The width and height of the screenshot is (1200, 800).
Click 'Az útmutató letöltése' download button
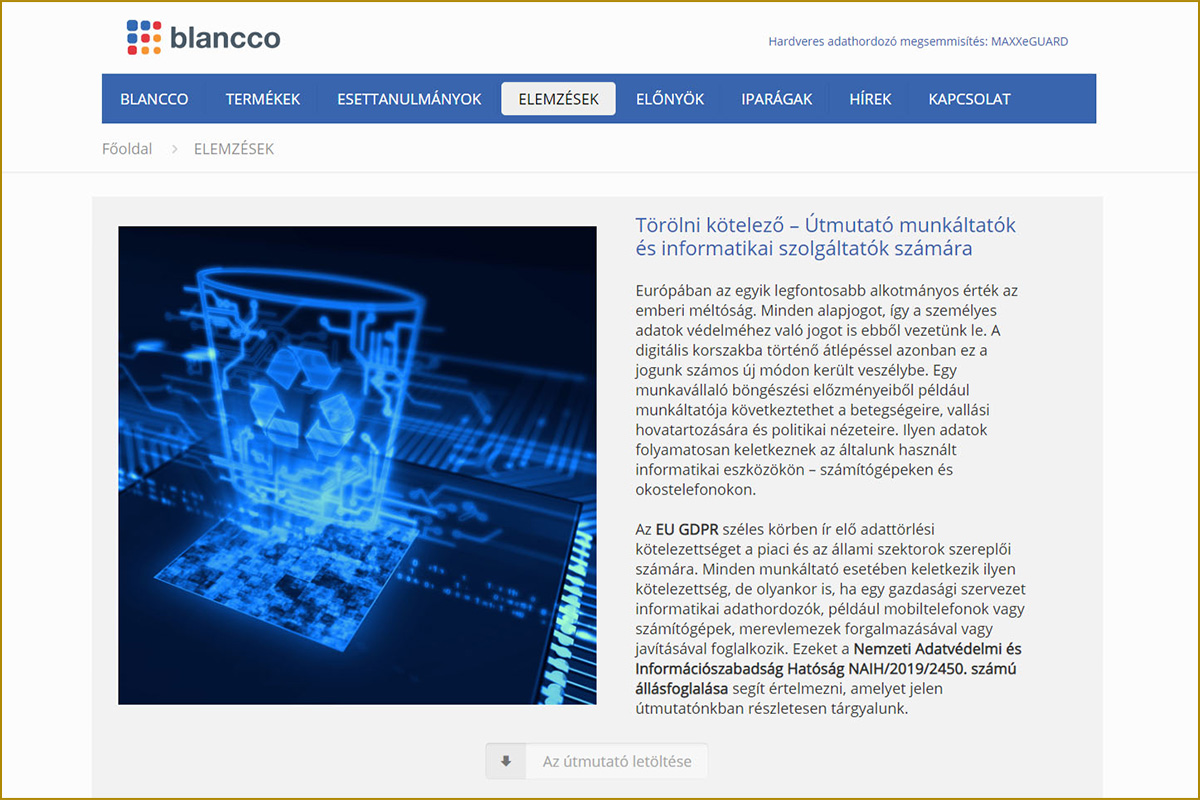pyautogui.click(x=596, y=761)
